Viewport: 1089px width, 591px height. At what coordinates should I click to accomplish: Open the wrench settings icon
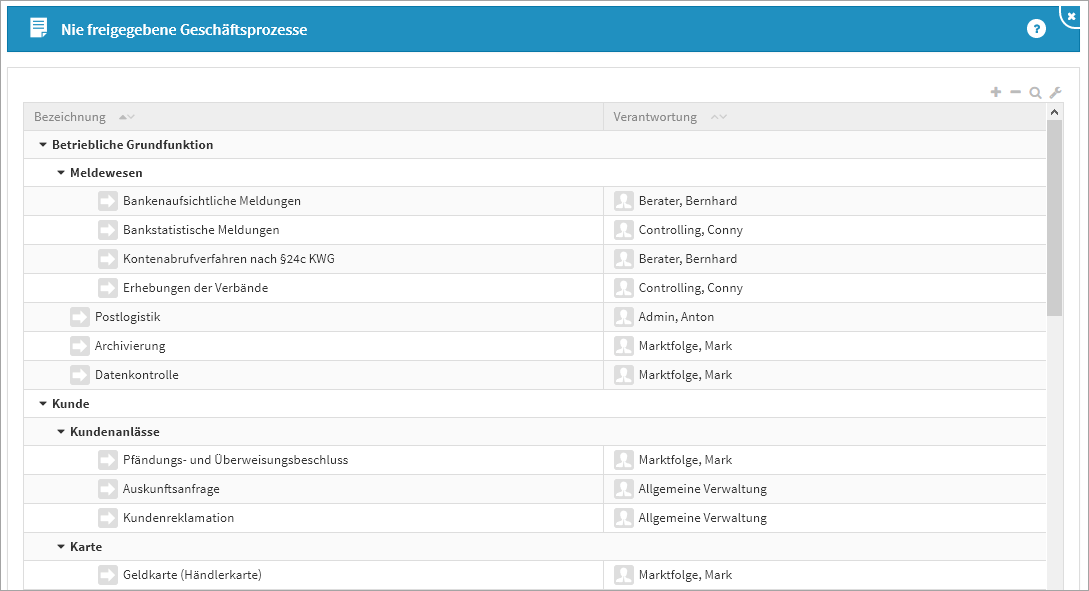click(1055, 92)
